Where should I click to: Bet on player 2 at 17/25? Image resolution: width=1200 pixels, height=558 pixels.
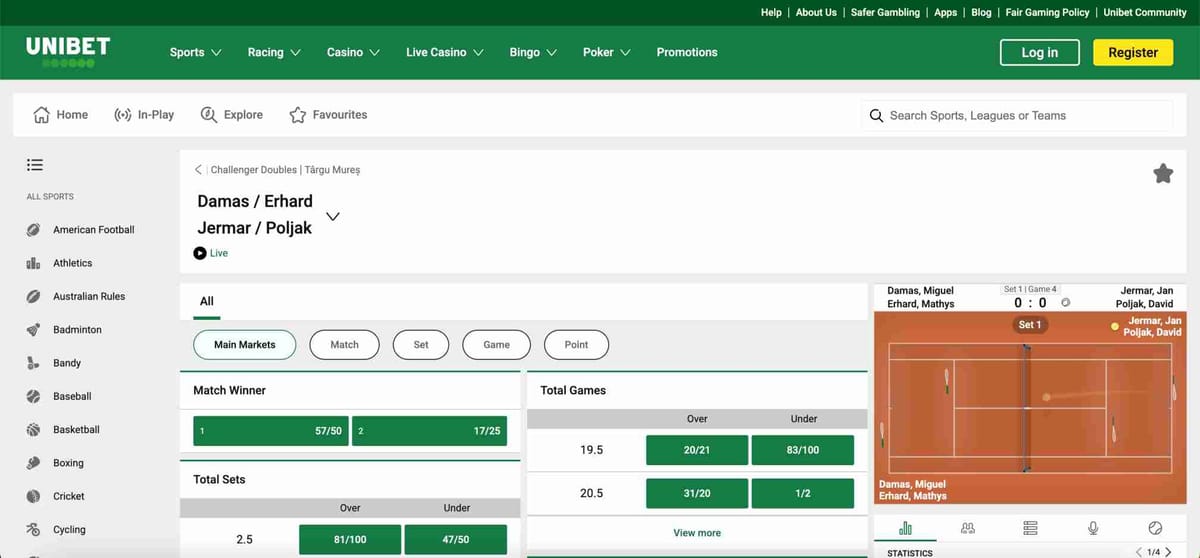(x=429, y=431)
